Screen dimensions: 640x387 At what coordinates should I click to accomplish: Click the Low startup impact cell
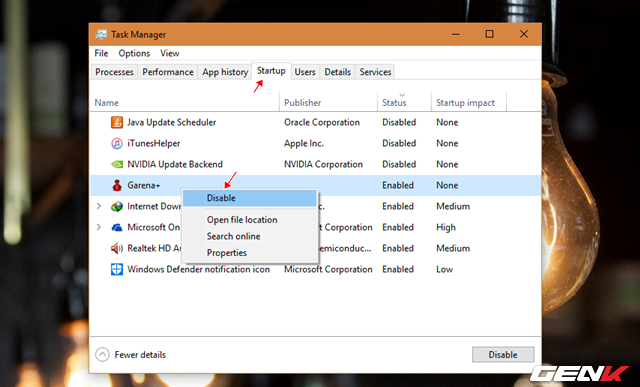coord(444,269)
